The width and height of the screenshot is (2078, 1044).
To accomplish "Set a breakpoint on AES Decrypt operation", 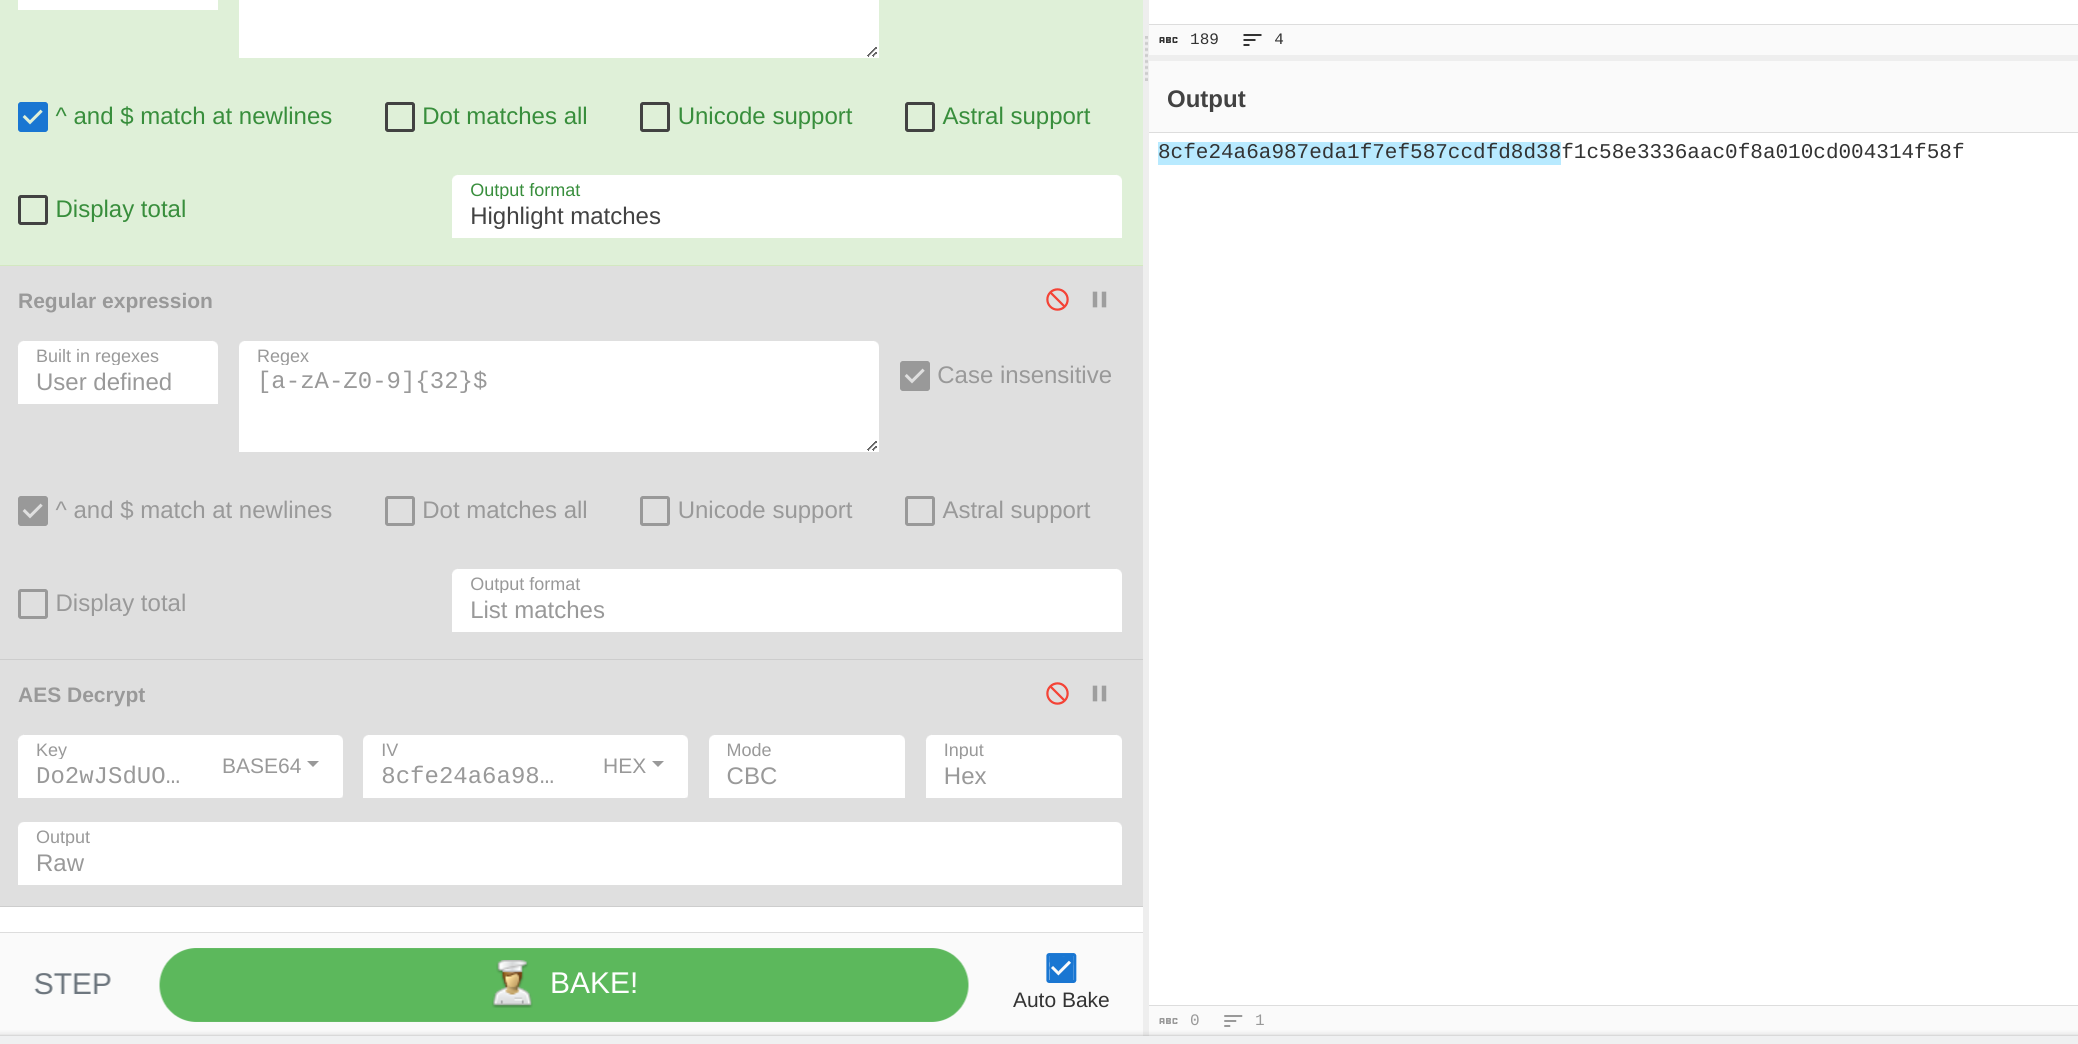I will (1100, 694).
